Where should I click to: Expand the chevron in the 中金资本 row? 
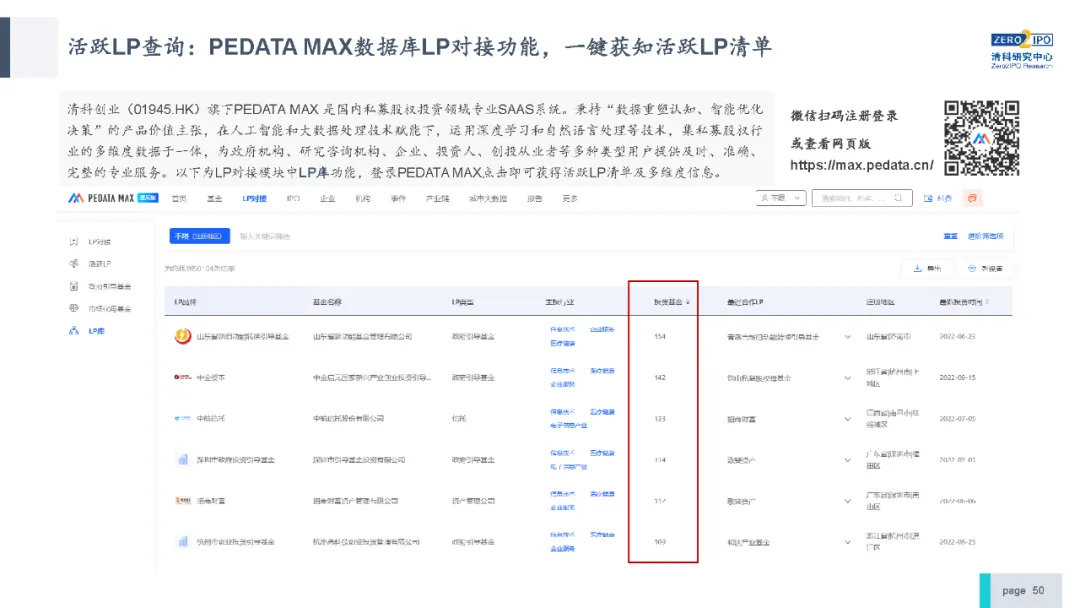[x=848, y=378]
